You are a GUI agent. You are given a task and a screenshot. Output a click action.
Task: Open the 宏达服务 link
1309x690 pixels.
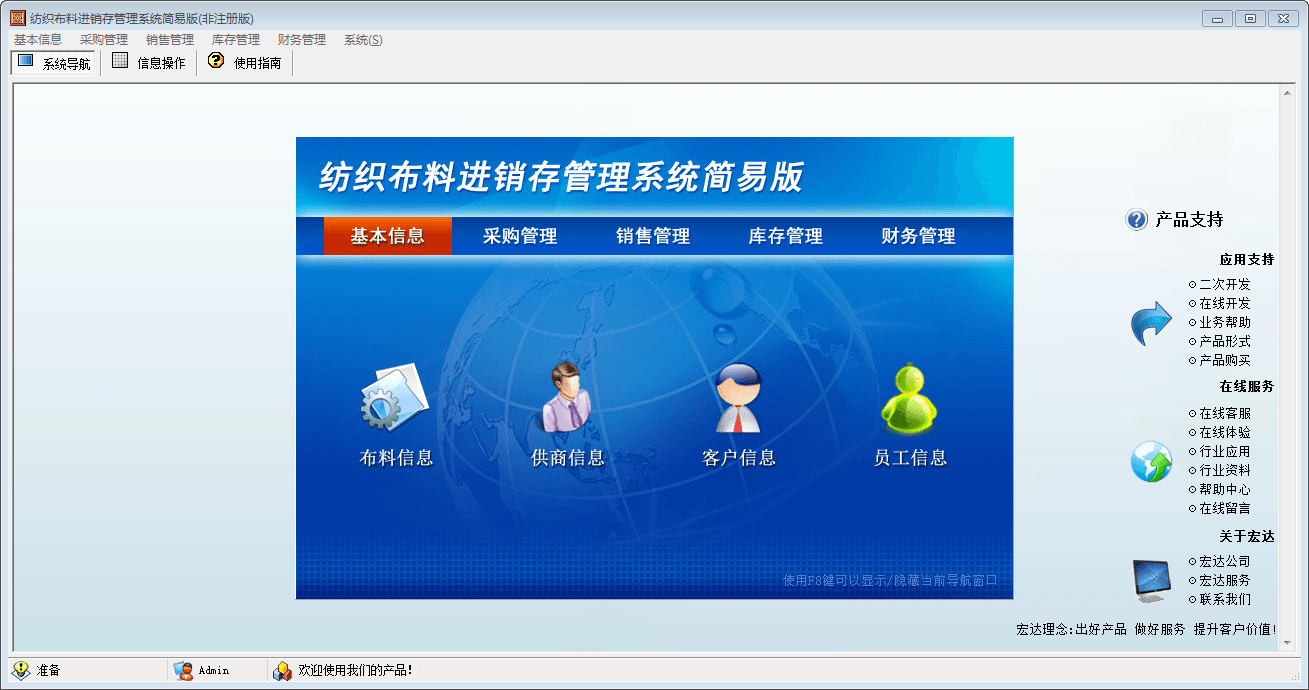[x=1225, y=580]
